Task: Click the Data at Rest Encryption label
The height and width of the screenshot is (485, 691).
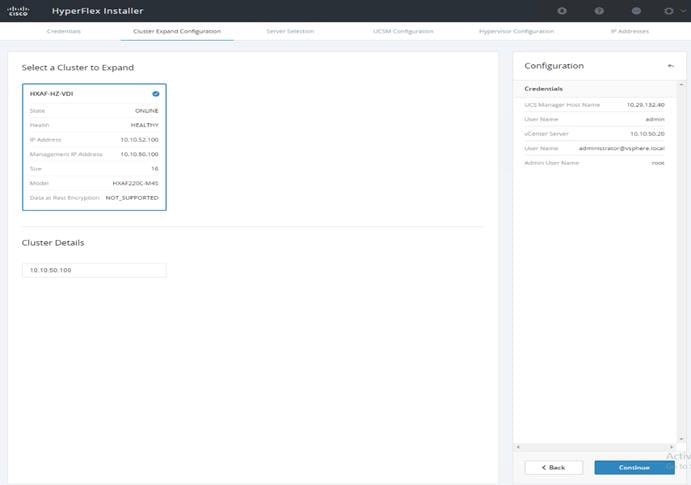Action: [64, 198]
